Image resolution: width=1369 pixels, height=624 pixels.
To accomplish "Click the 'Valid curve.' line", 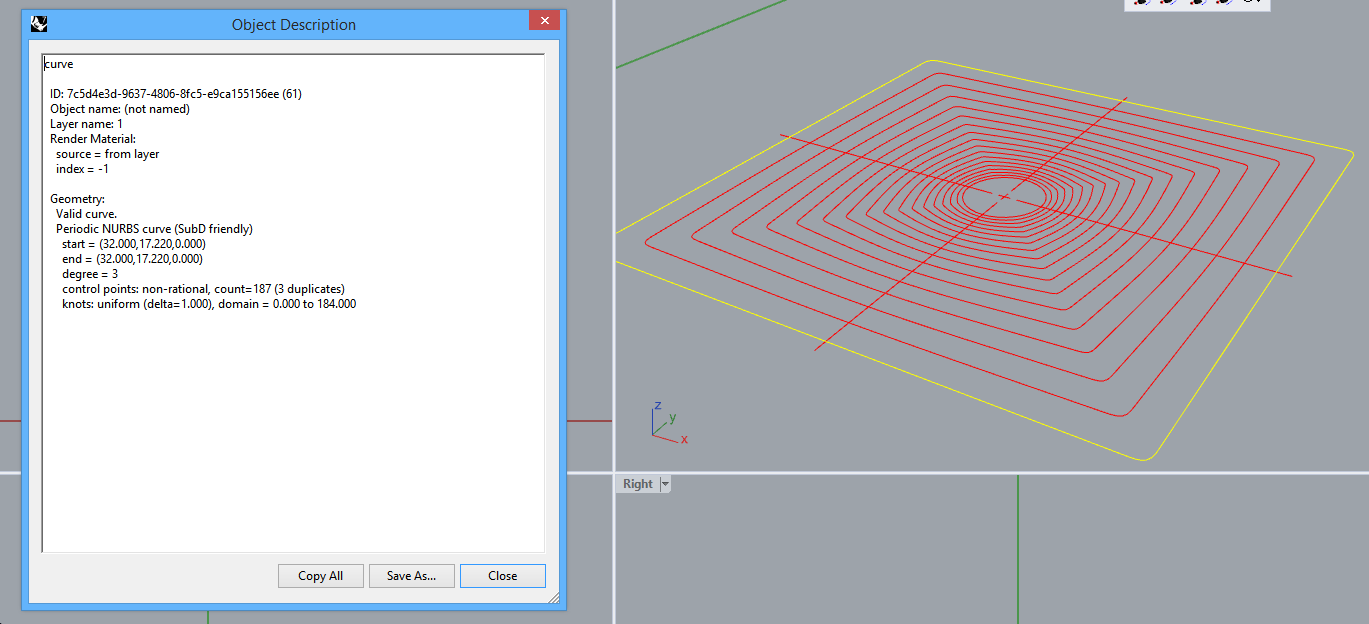I will [x=86, y=214].
